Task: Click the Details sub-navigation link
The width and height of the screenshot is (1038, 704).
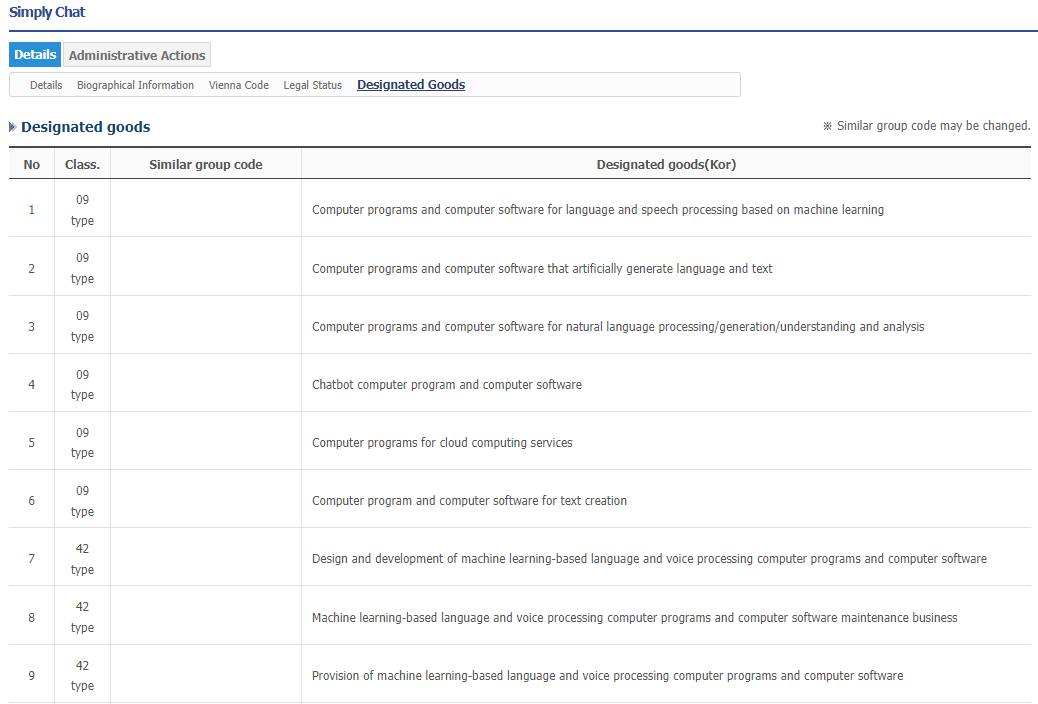Action: pos(46,86)
